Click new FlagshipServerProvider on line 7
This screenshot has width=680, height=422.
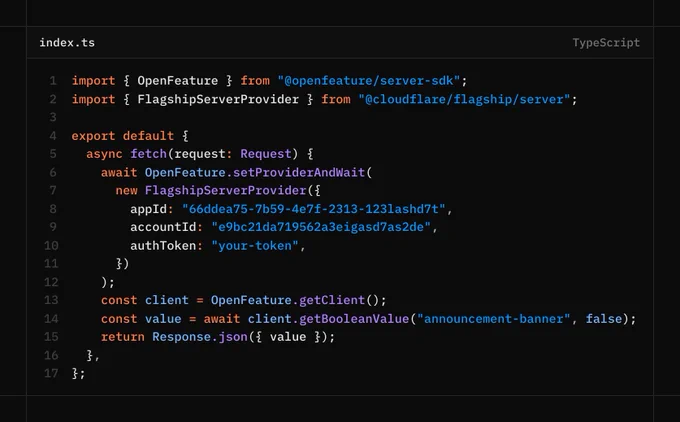tap(211, 190)
